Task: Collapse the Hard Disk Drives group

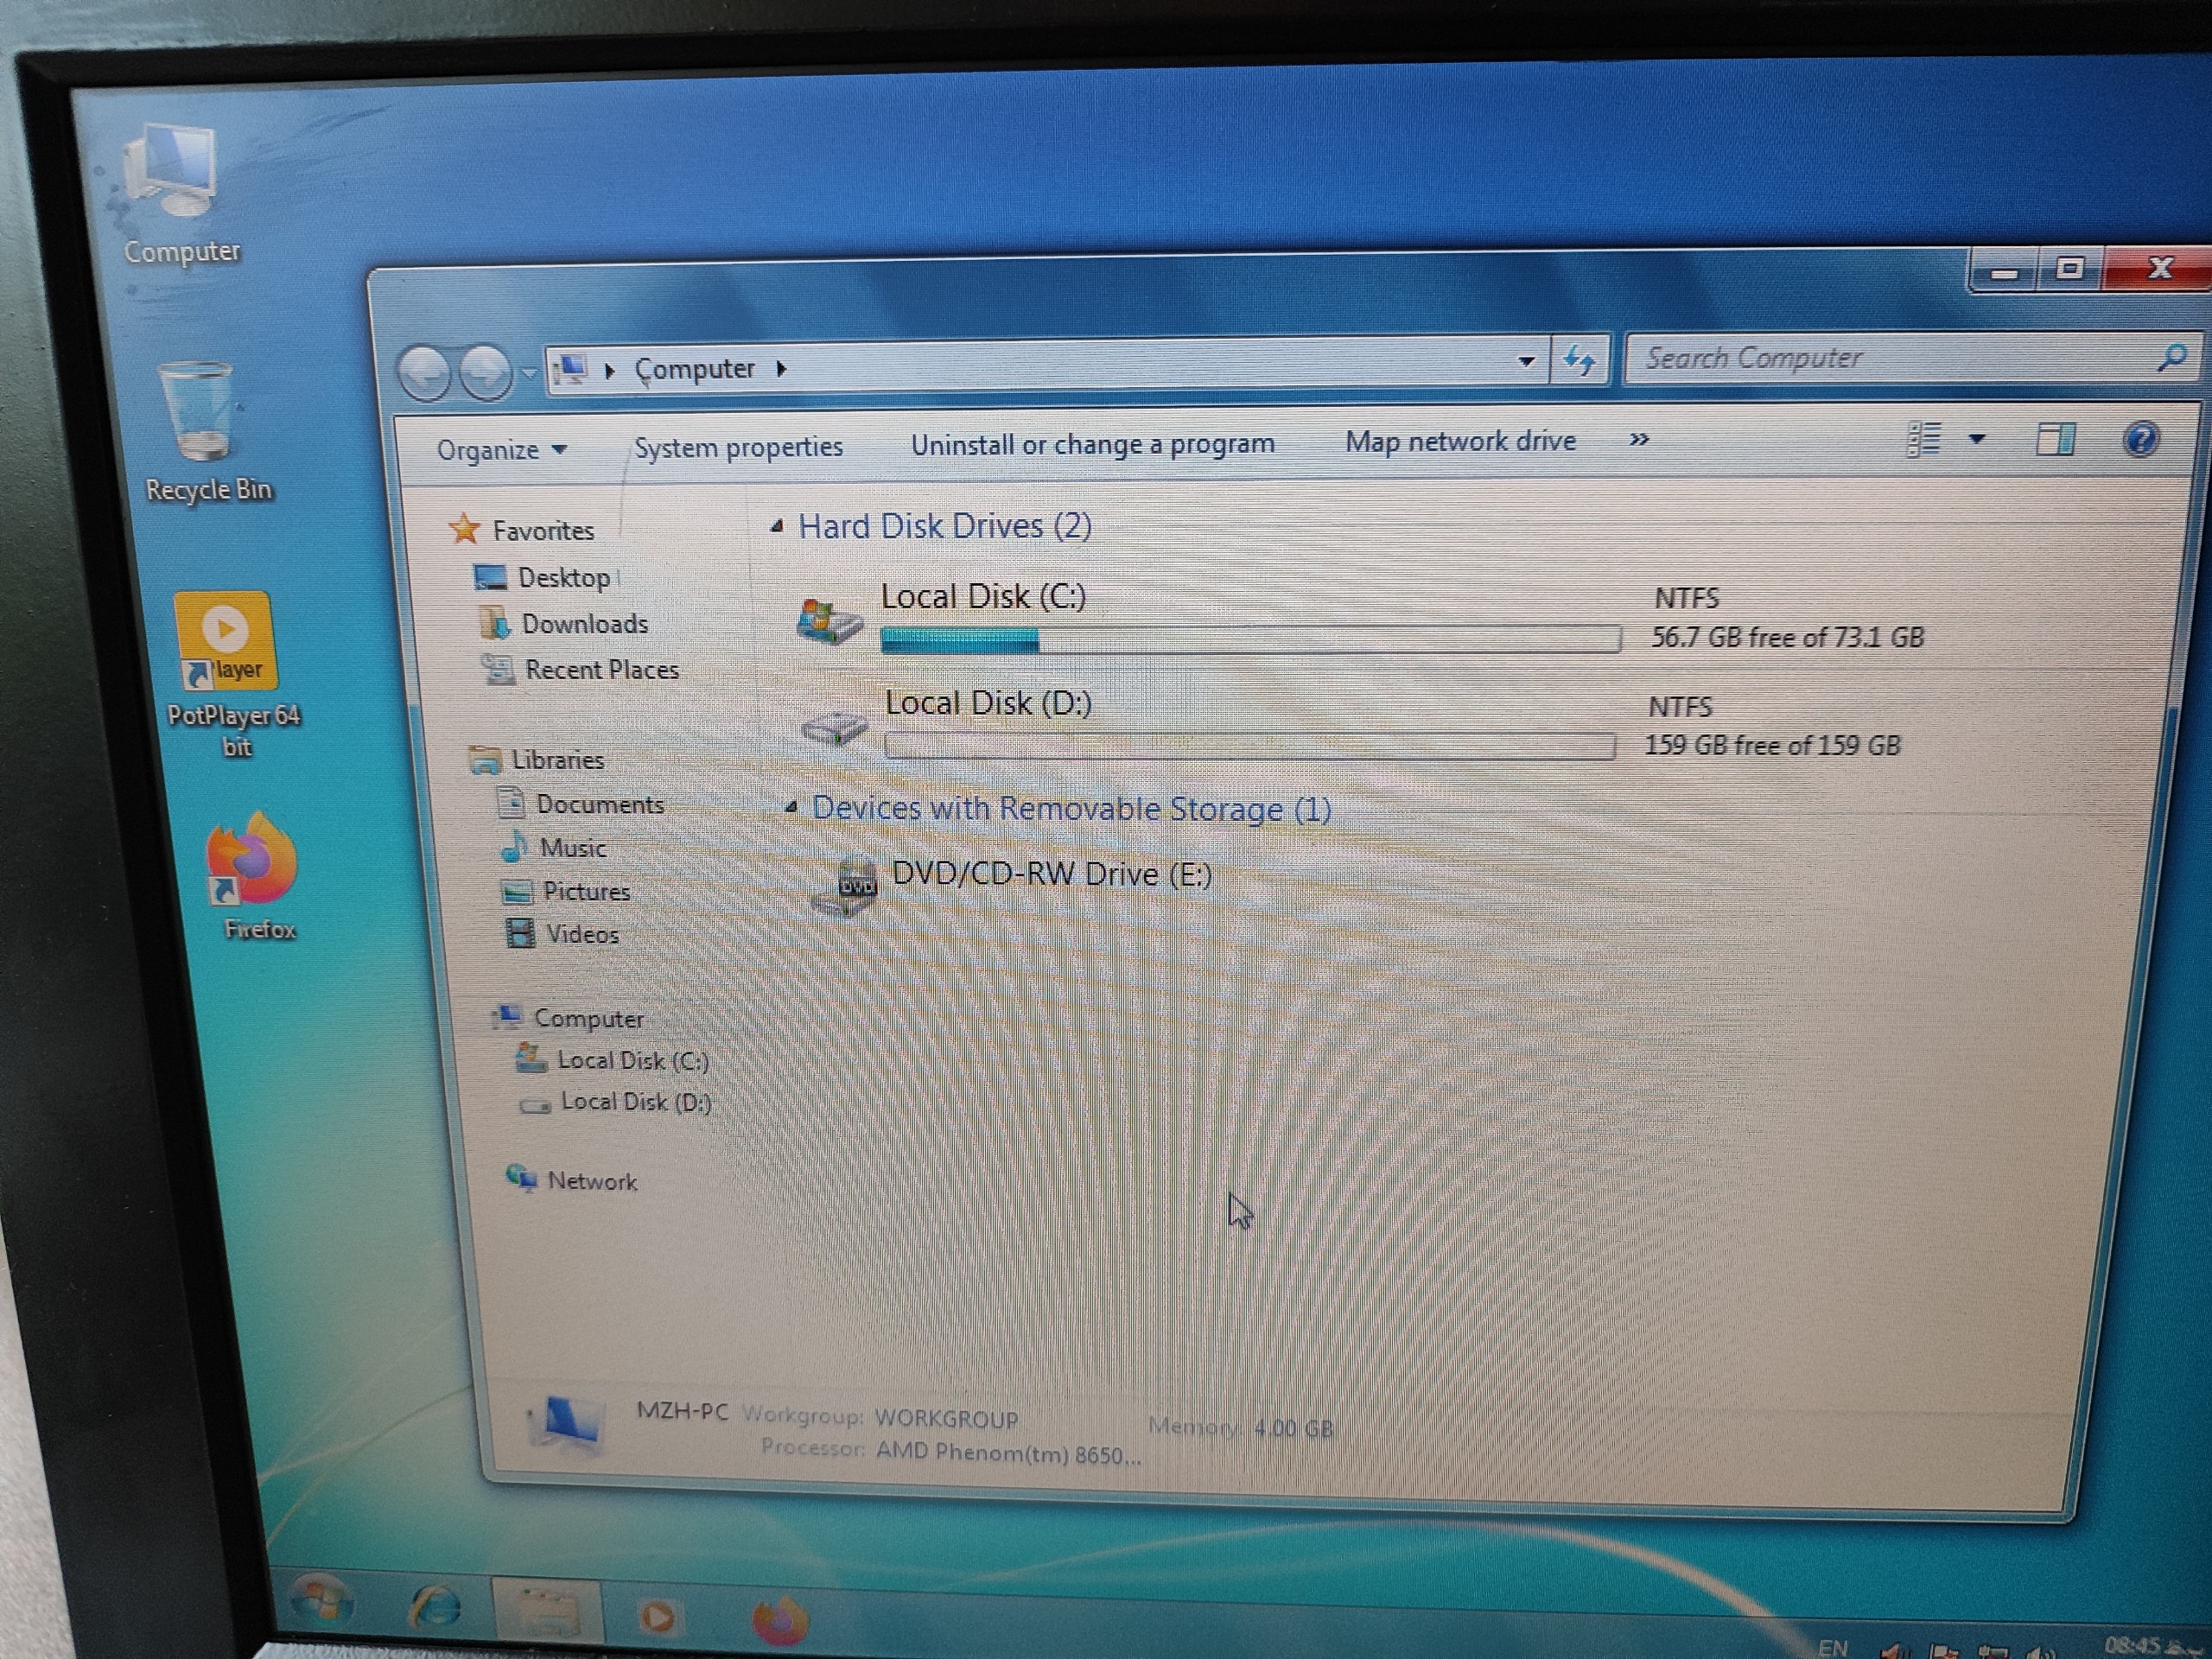Action: click(x=777, y=527)
